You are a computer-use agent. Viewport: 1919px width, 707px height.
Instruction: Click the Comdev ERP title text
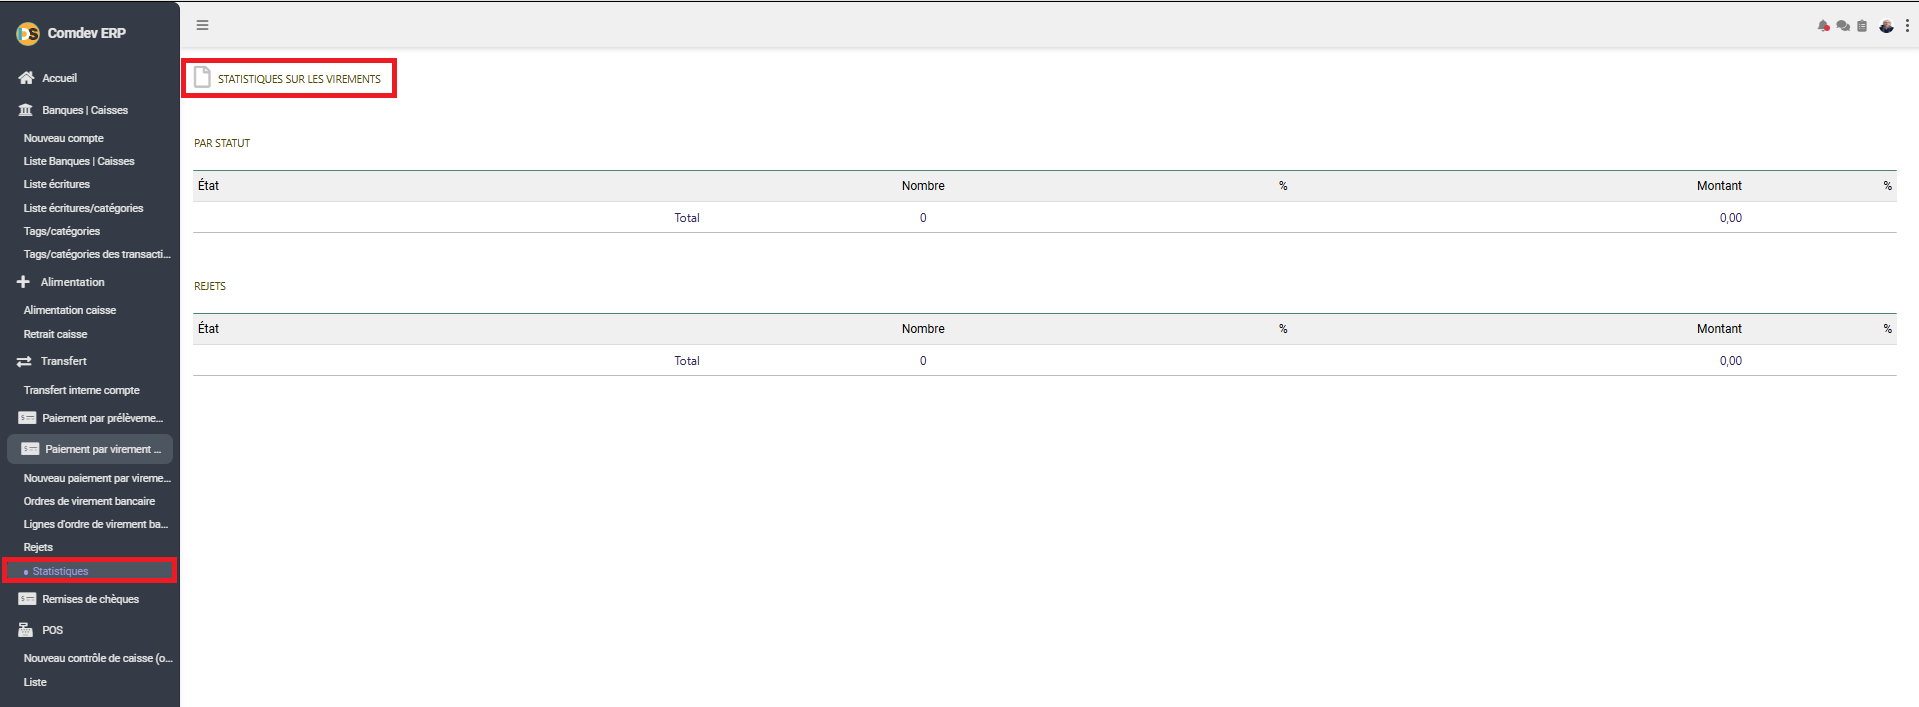click(87, 33)
